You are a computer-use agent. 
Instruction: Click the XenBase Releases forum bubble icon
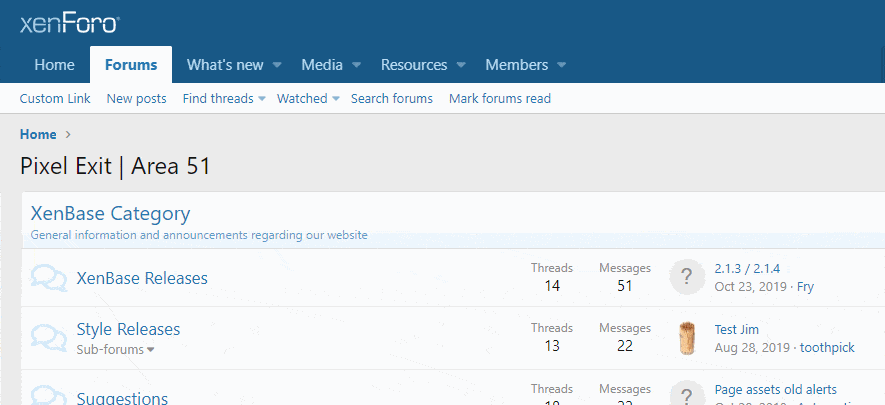click(49, 278)
